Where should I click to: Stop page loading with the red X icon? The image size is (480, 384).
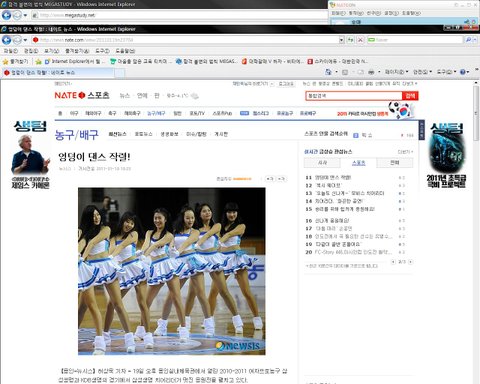pos(360,40)
